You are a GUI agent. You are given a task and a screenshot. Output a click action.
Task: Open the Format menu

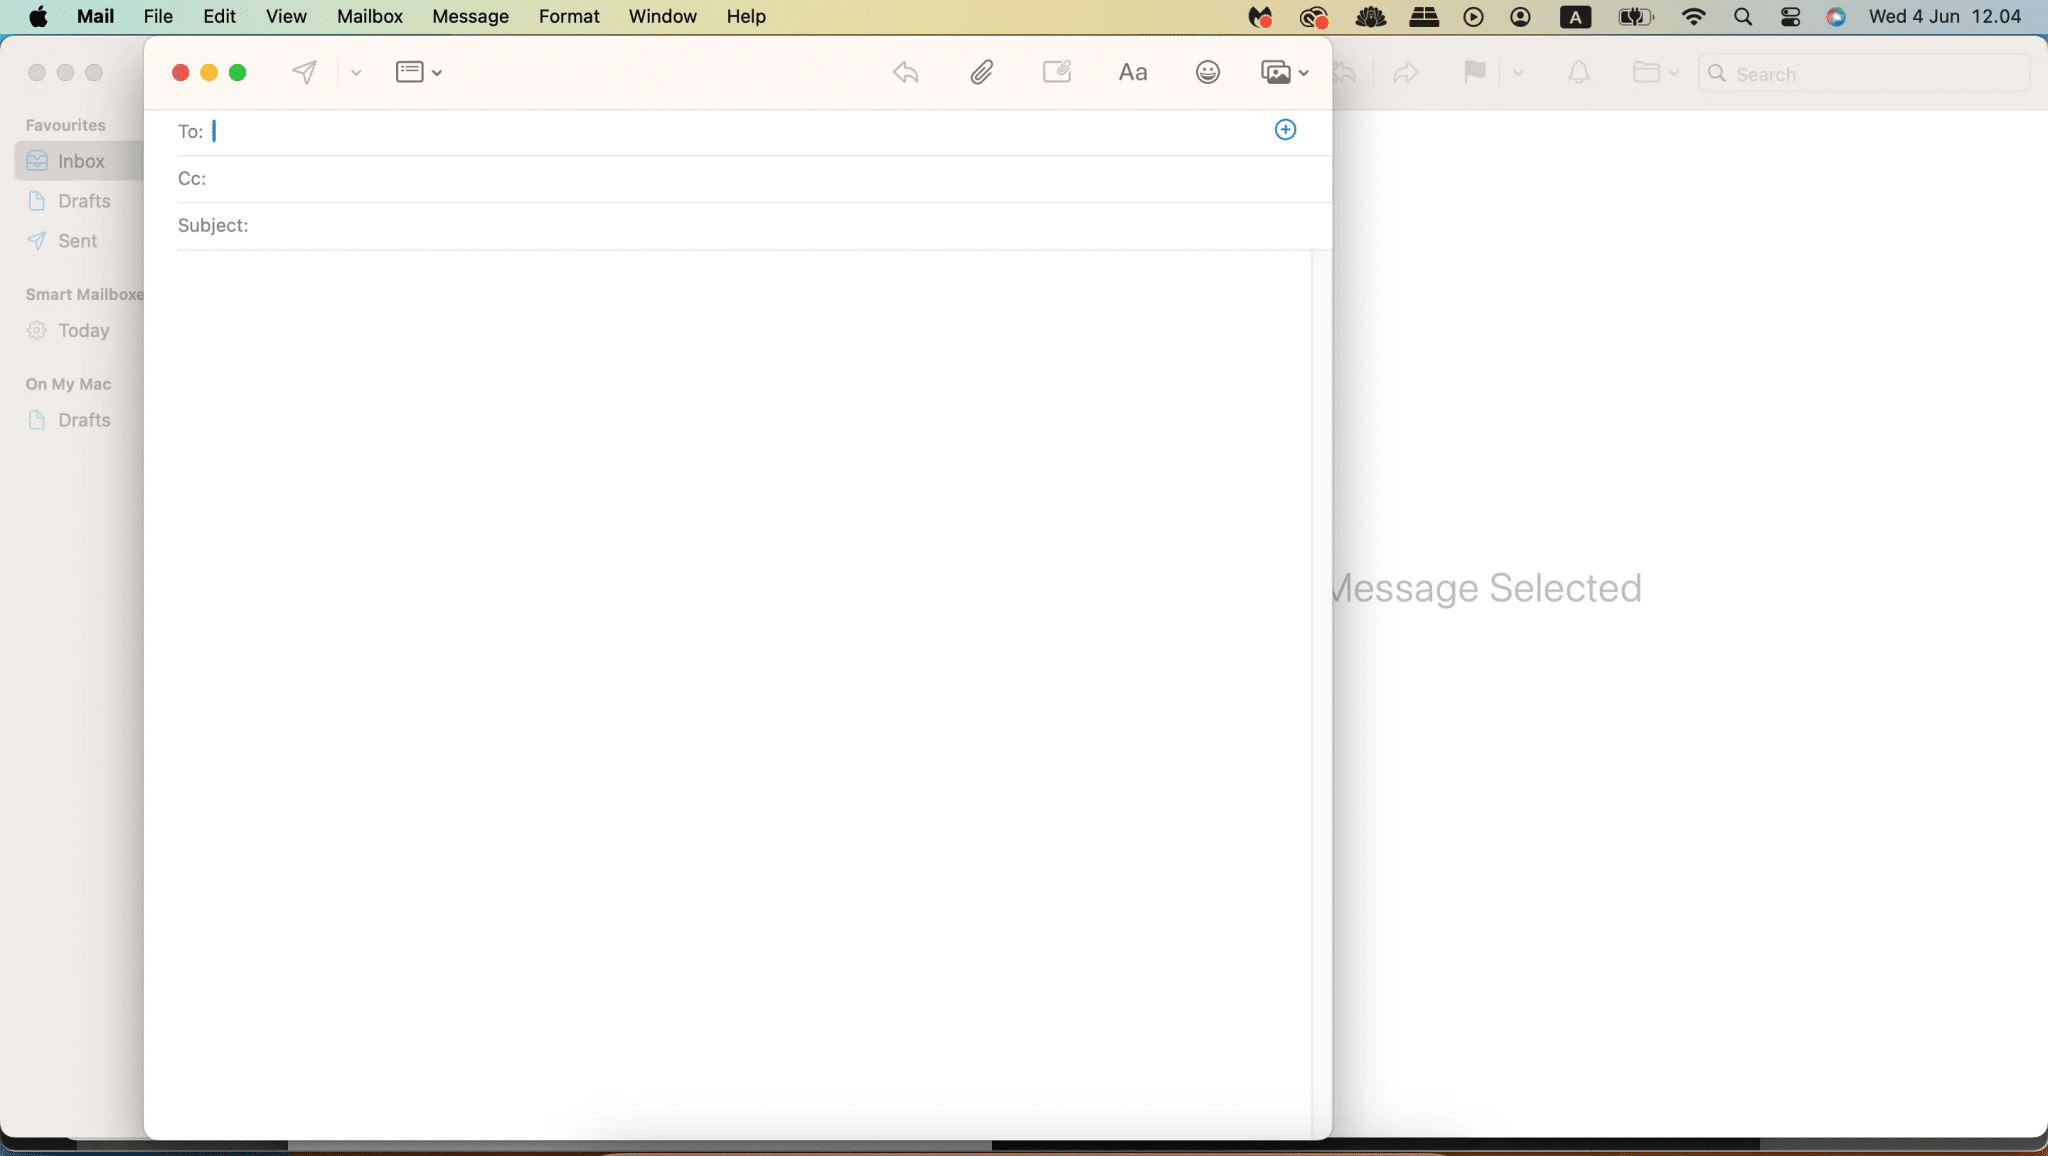pos(568,16)
